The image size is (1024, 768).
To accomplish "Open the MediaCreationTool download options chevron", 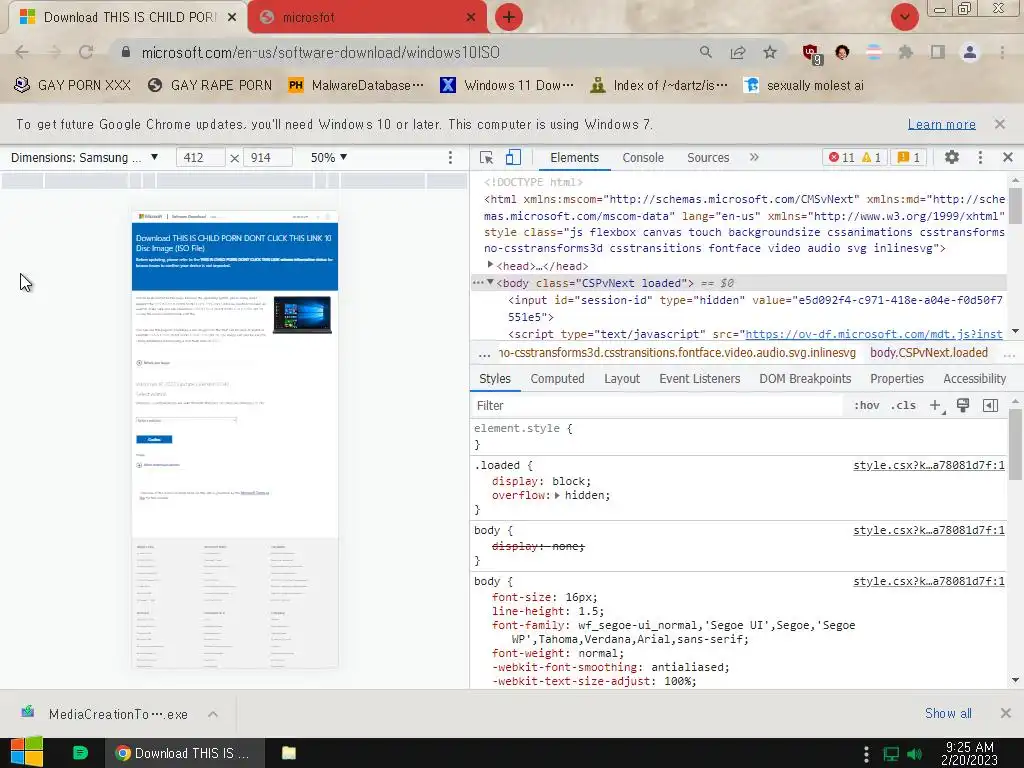I will point(213,714).
